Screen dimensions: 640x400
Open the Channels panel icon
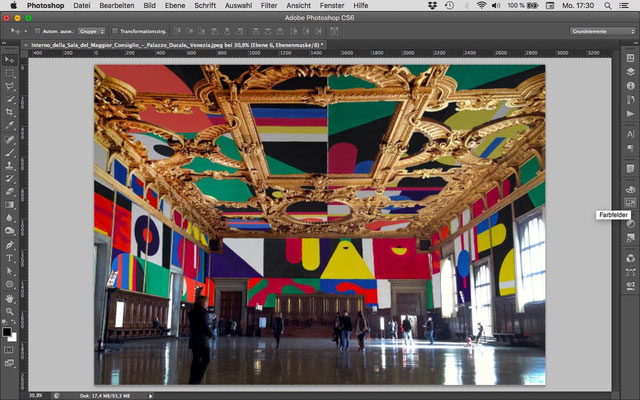631,258
